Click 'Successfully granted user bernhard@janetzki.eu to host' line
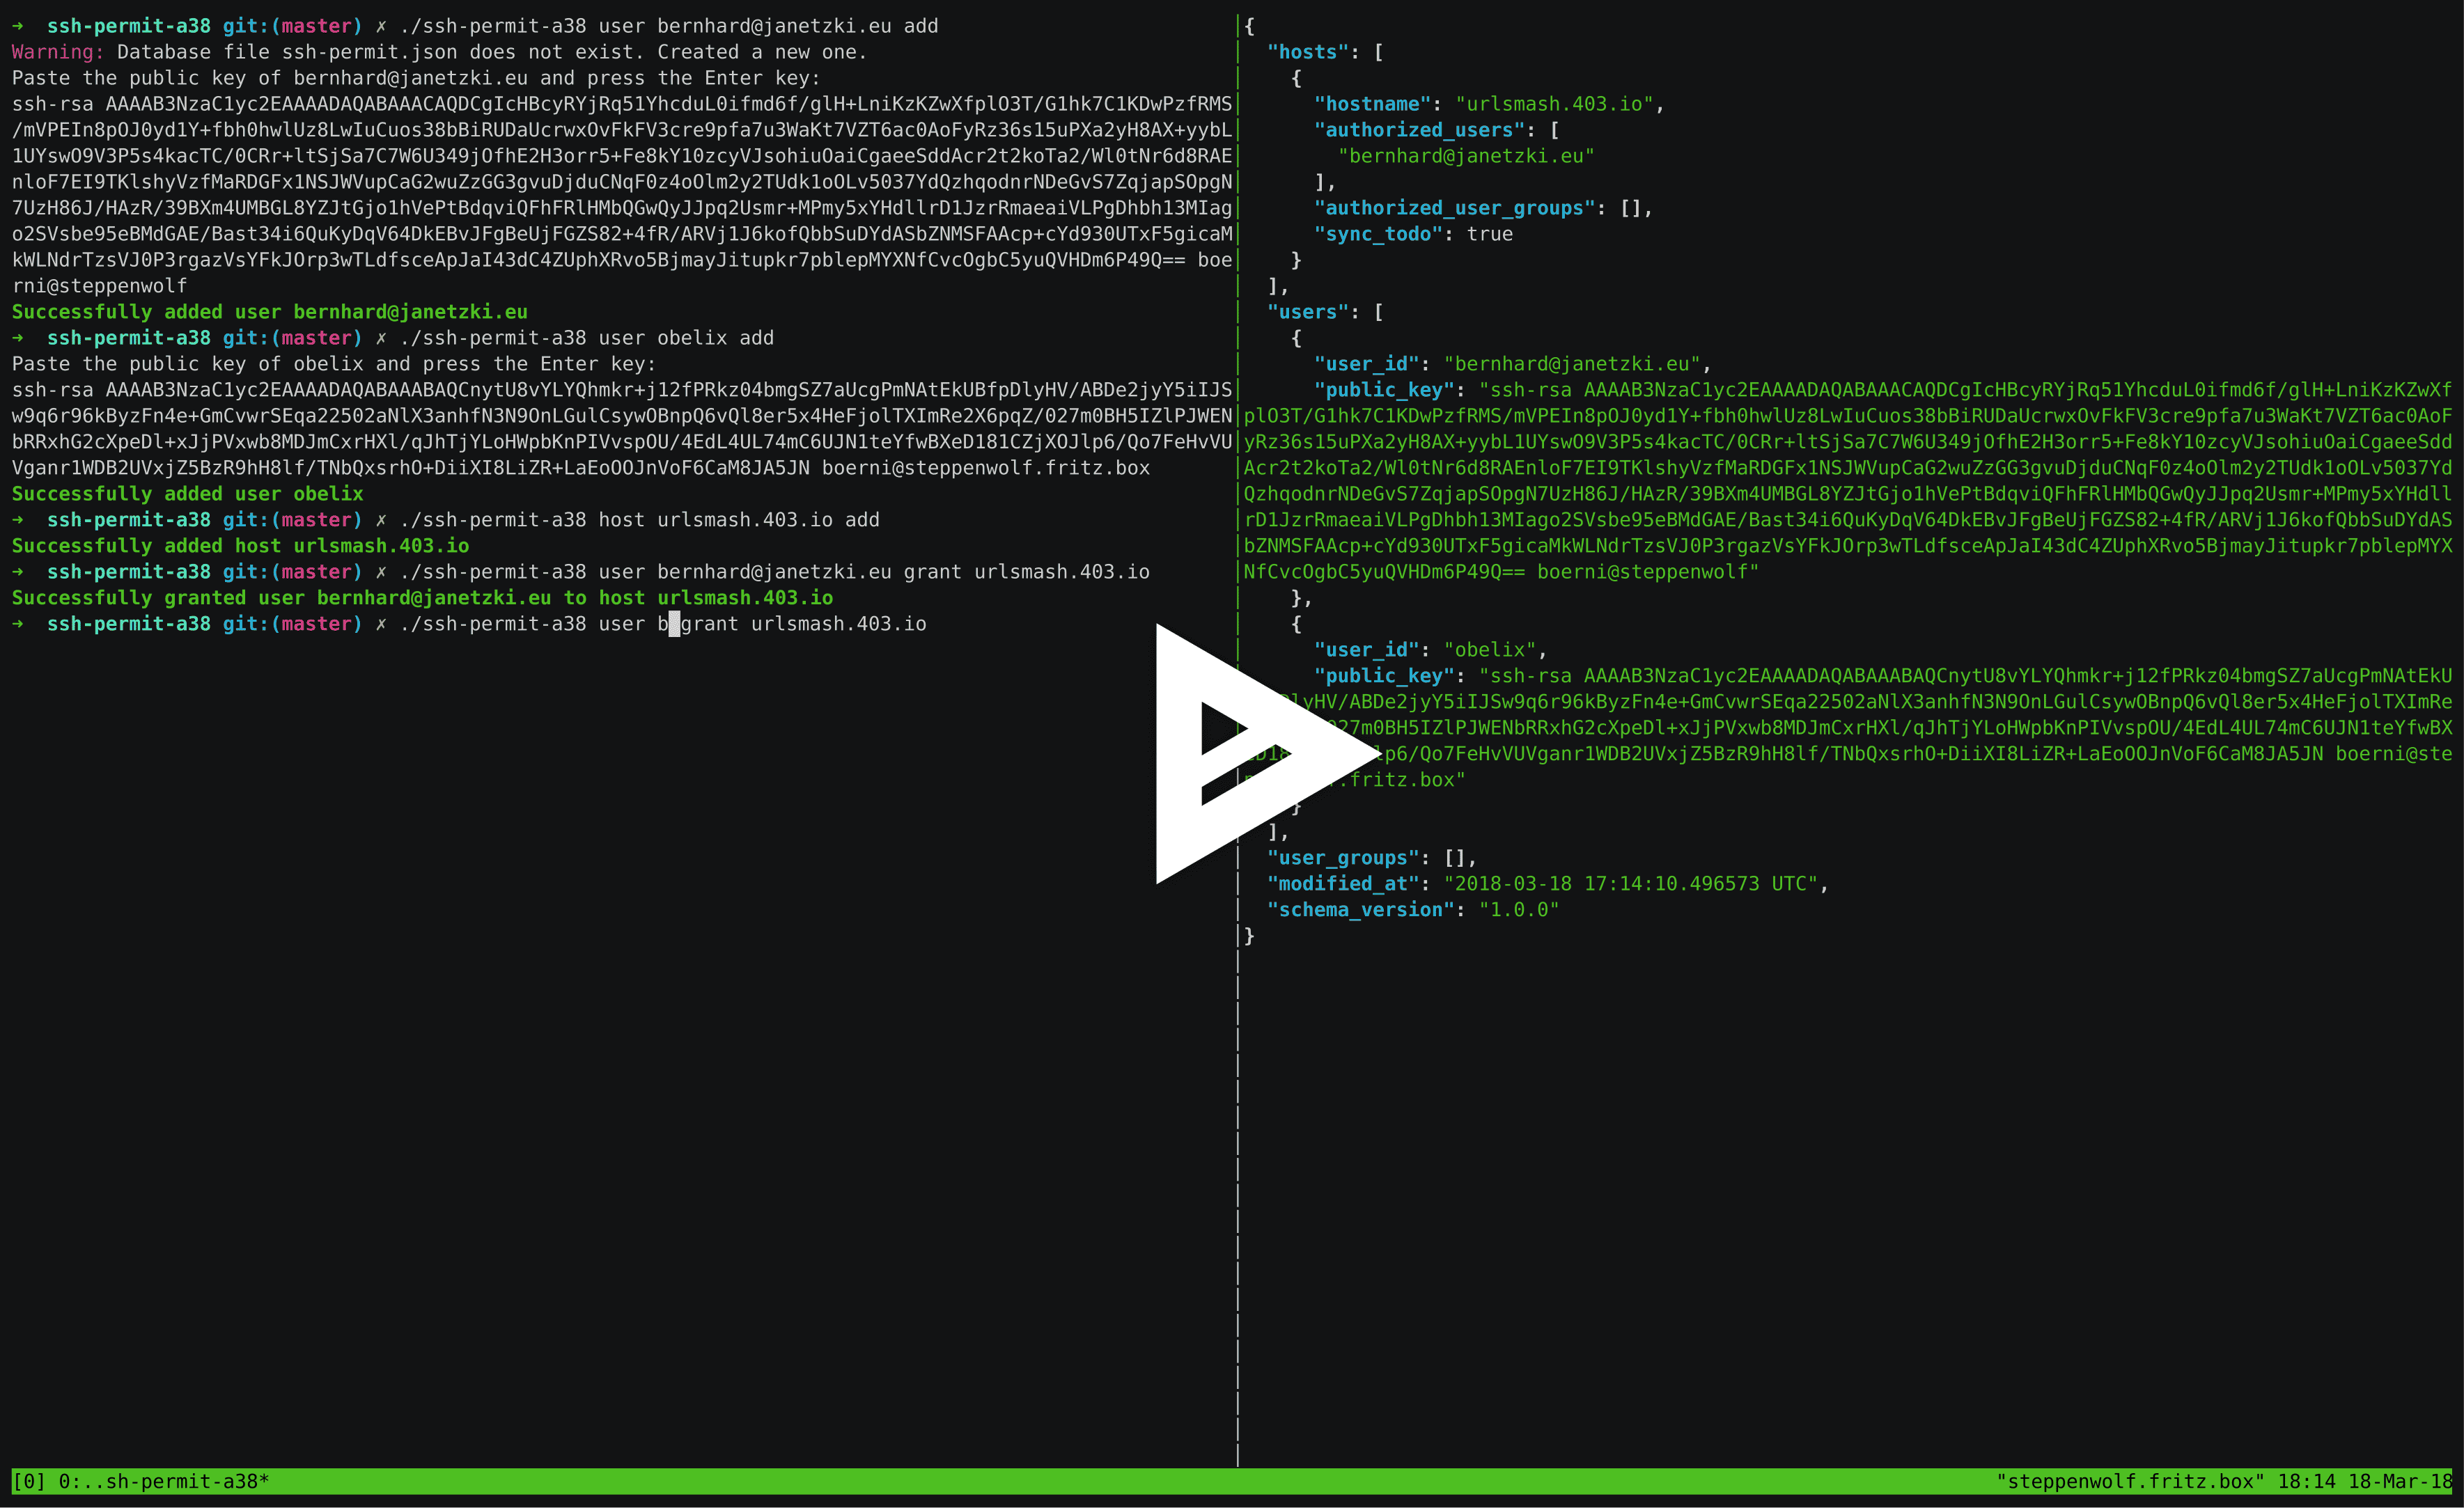The height and width of the screenshot is (1508, 2464). [422, 598]
